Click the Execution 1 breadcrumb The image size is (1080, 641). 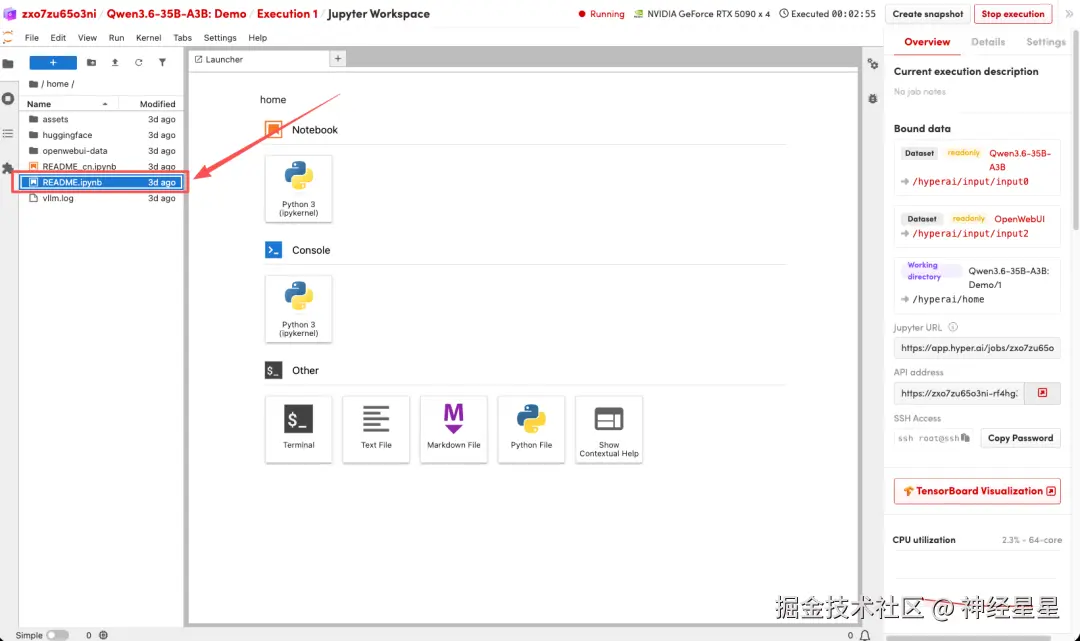coord(287,14)
